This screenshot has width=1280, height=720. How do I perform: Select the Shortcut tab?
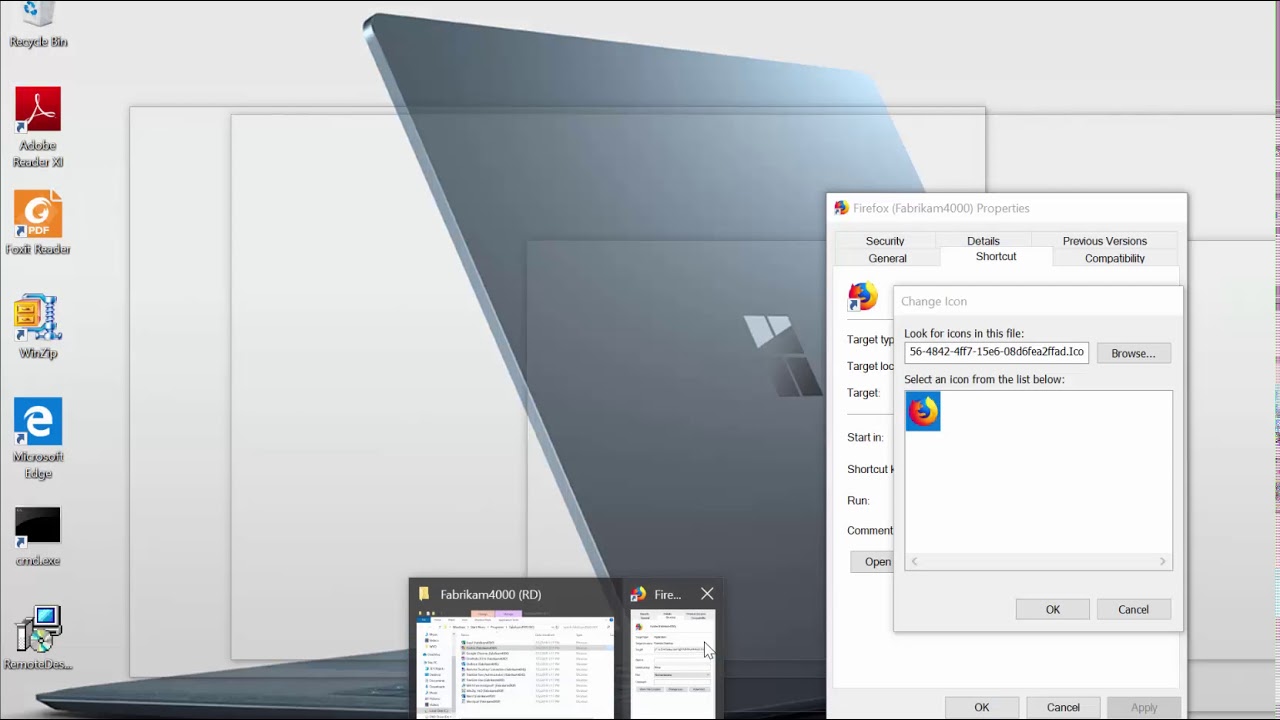click(x=996, y=257)
